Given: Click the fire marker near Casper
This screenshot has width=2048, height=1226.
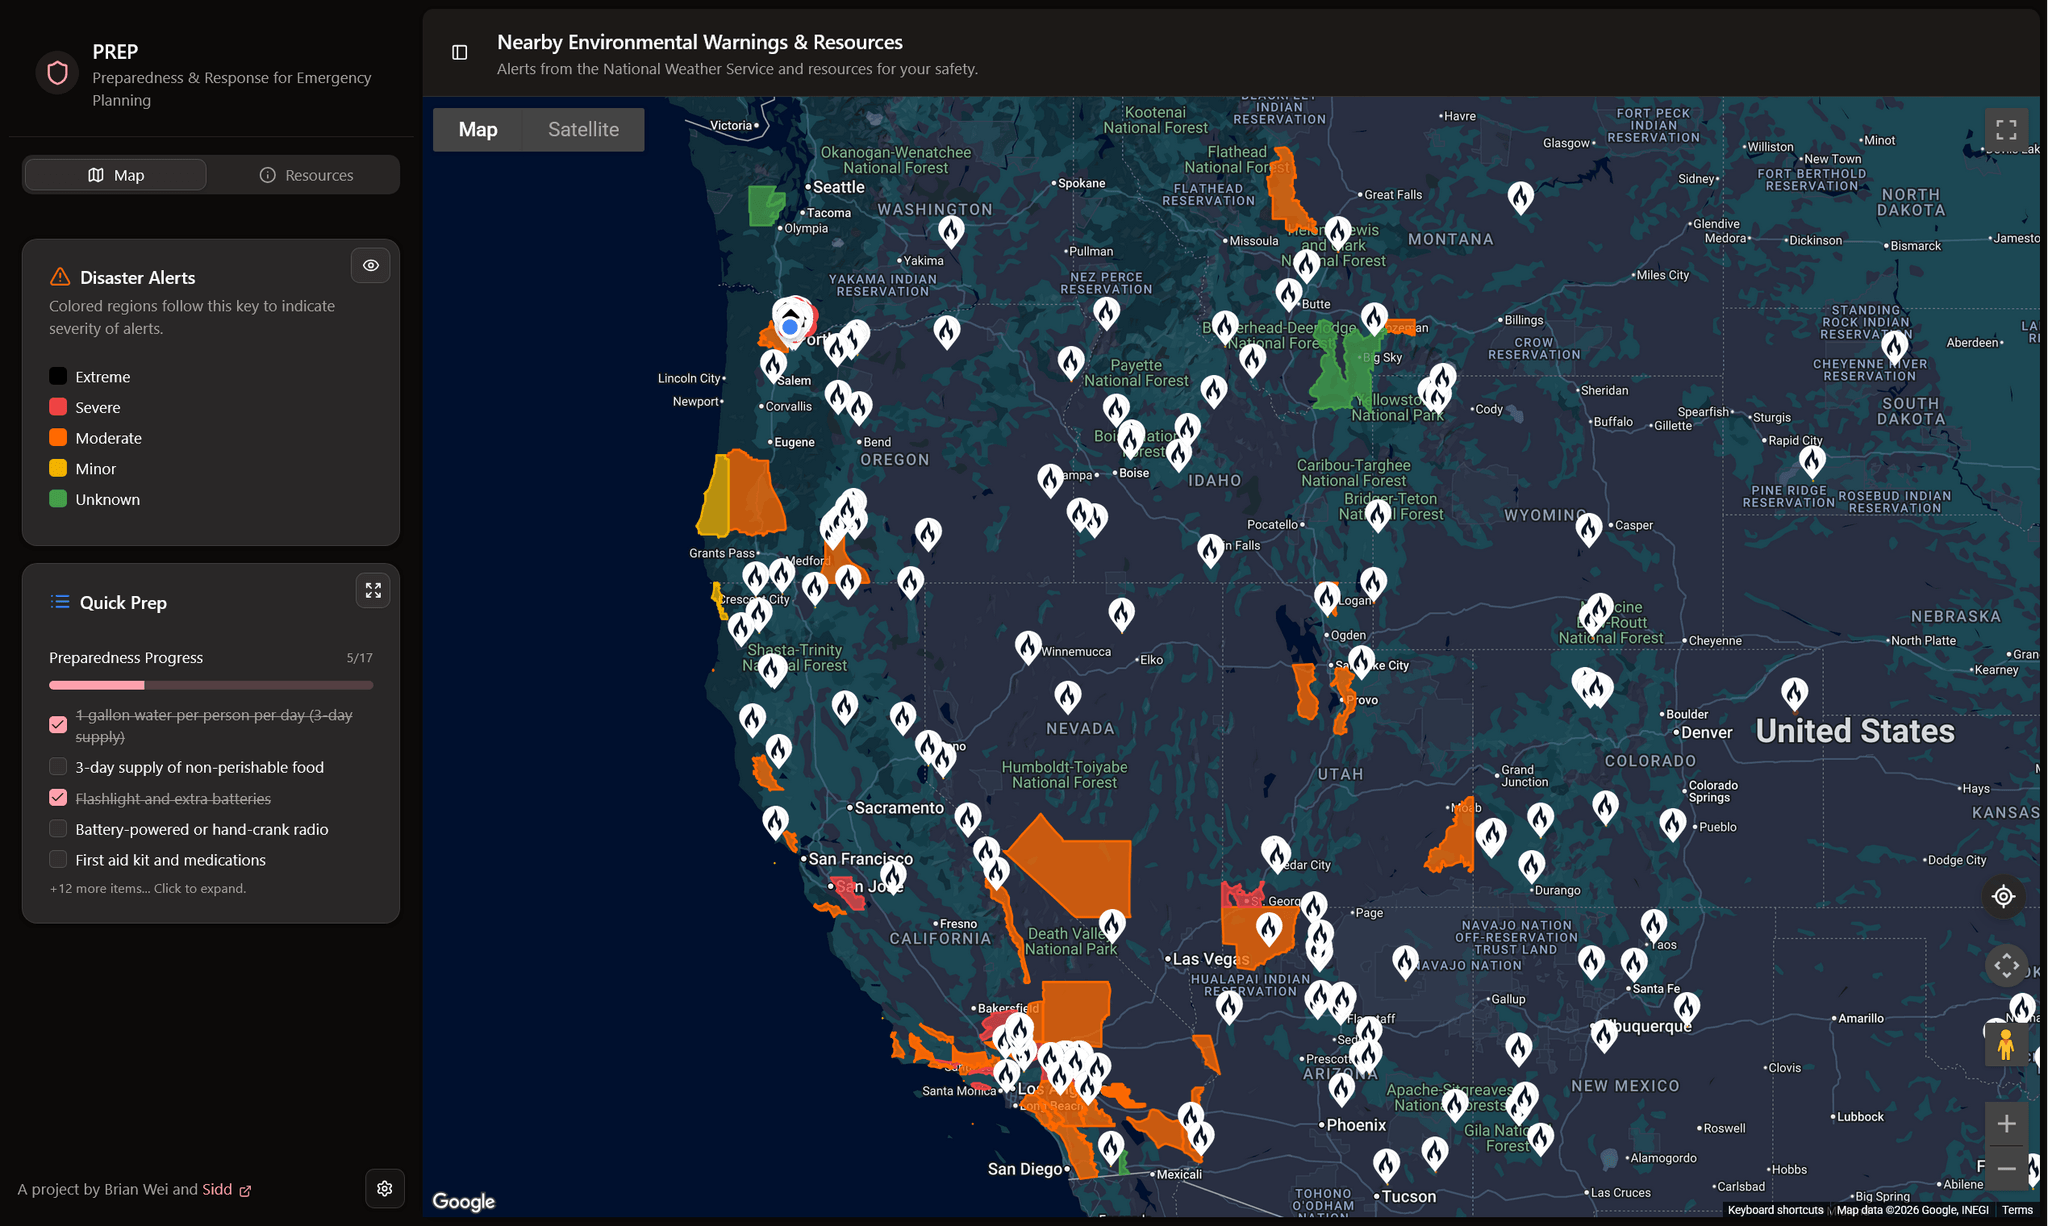Looking at the screenshot, I should pos(1588,526).
